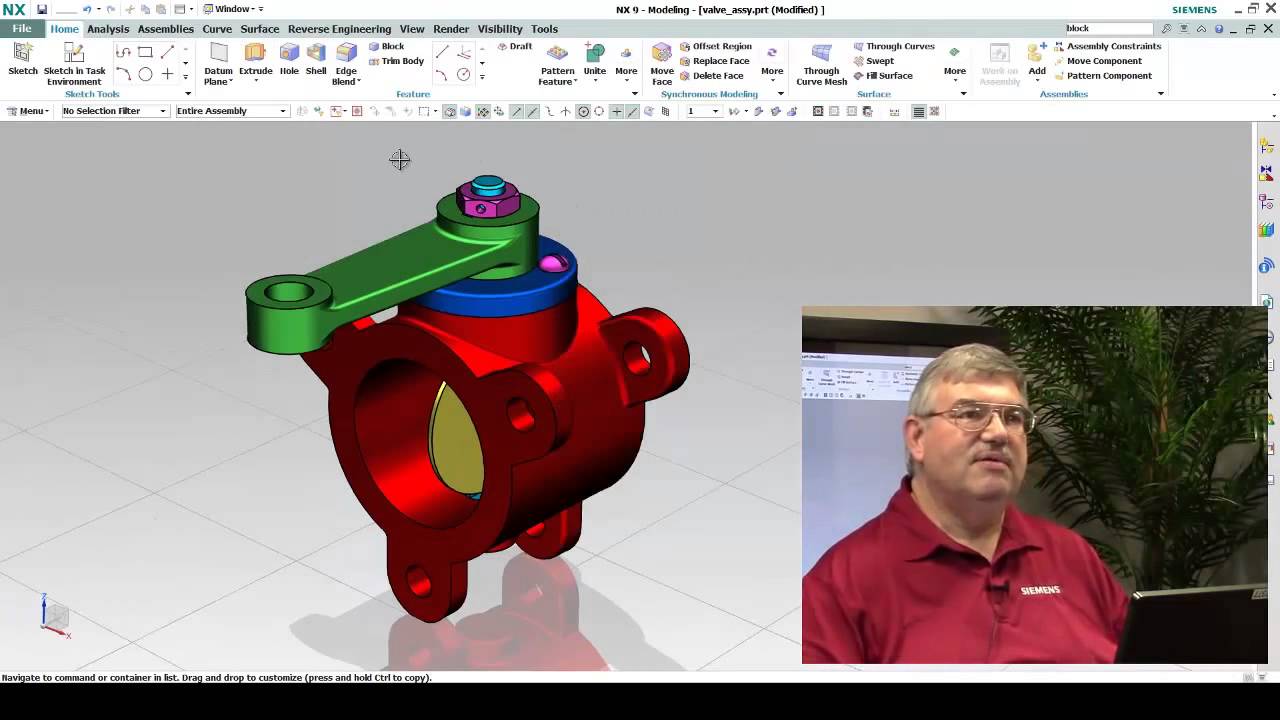
Task: Open the Window dropdown in title bar
Action: [233, 9]
